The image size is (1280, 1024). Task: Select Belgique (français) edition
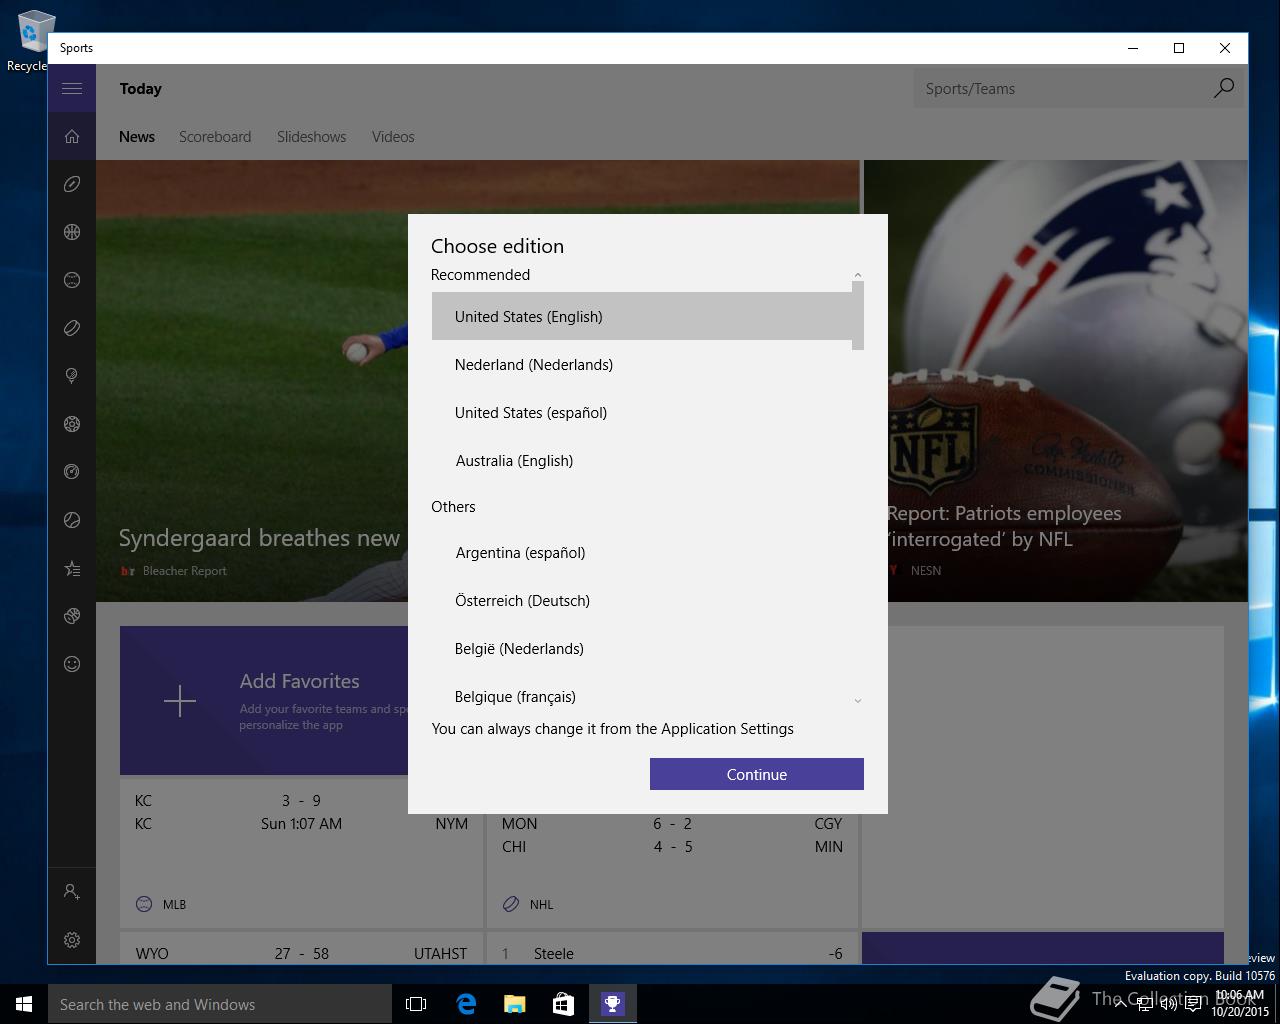point(642,696)
